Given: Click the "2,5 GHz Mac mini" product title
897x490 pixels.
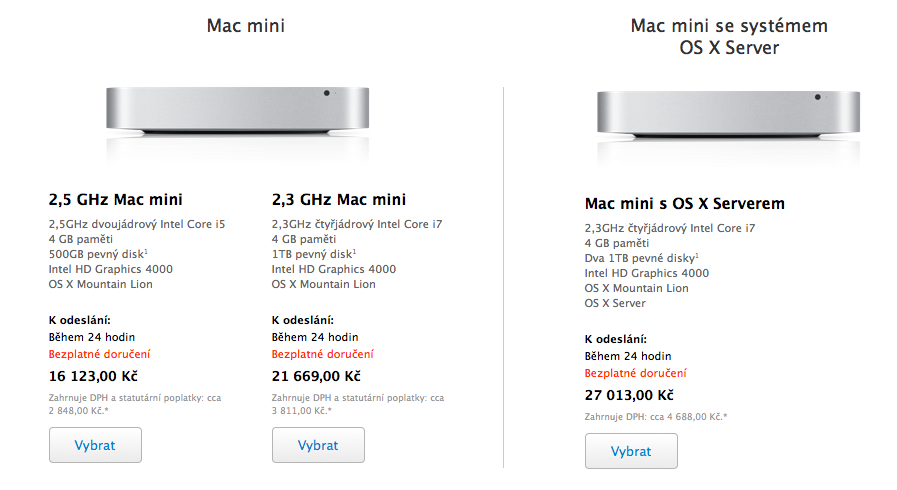Looking at the screenshot, I should coord(116,199).
